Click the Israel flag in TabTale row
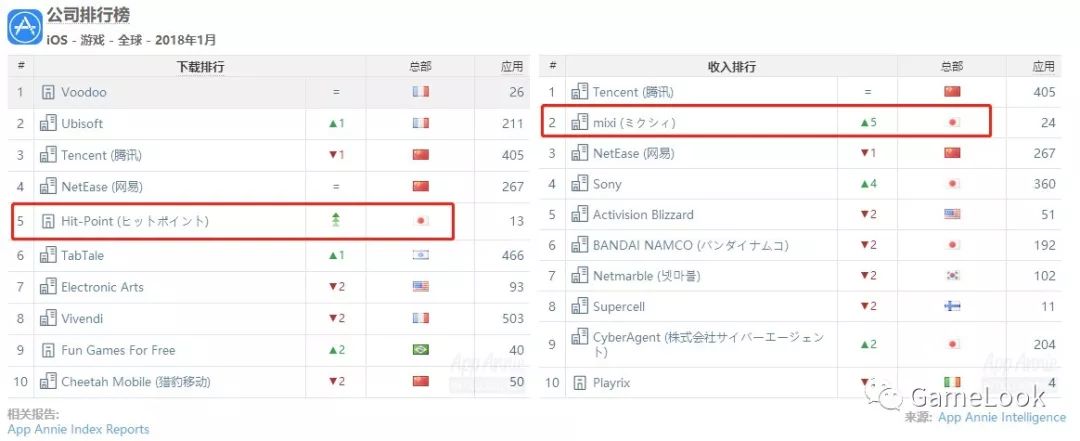The width and height of the screenshot is (1080, 441). [x=420, y=256]
